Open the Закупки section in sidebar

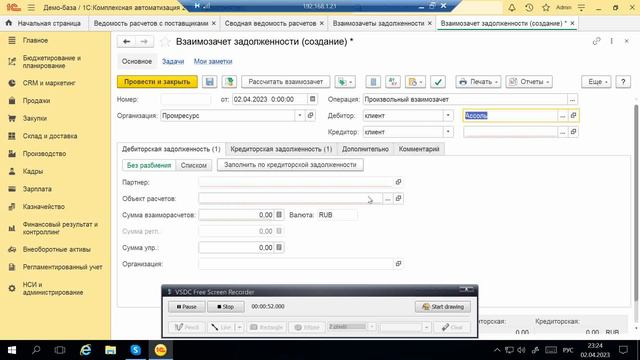click(34, 118)
